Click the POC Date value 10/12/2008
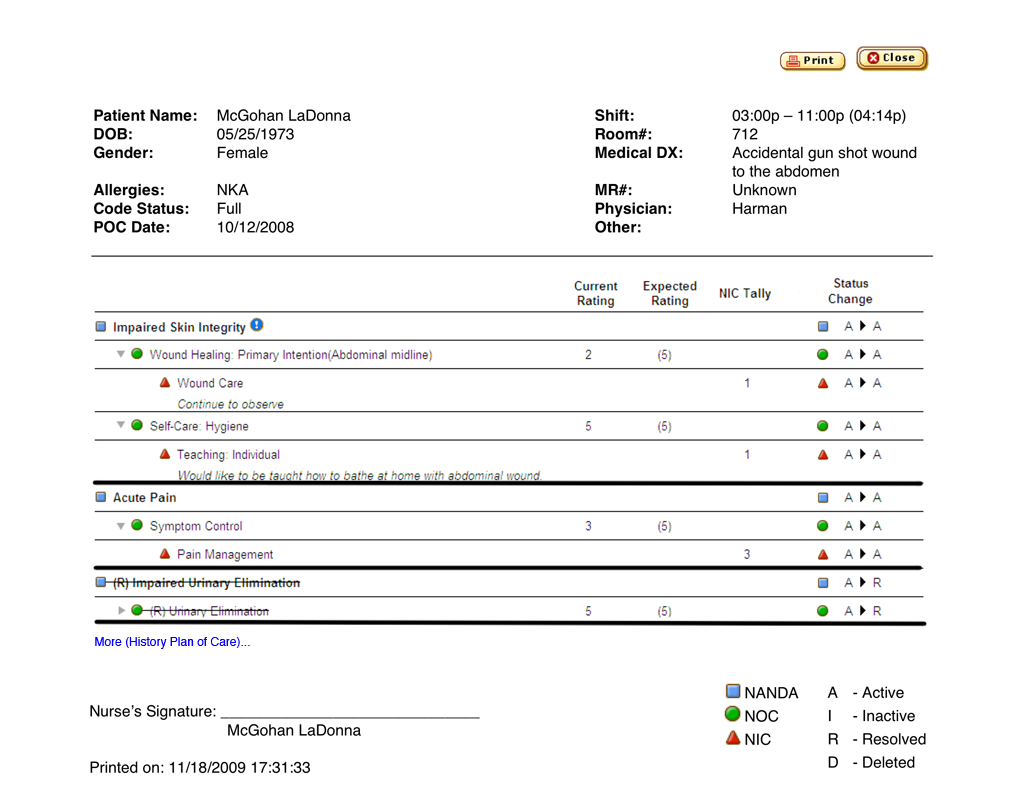Image resolution: width=1024 pixels, height=802 pixels. coord(255,227)
